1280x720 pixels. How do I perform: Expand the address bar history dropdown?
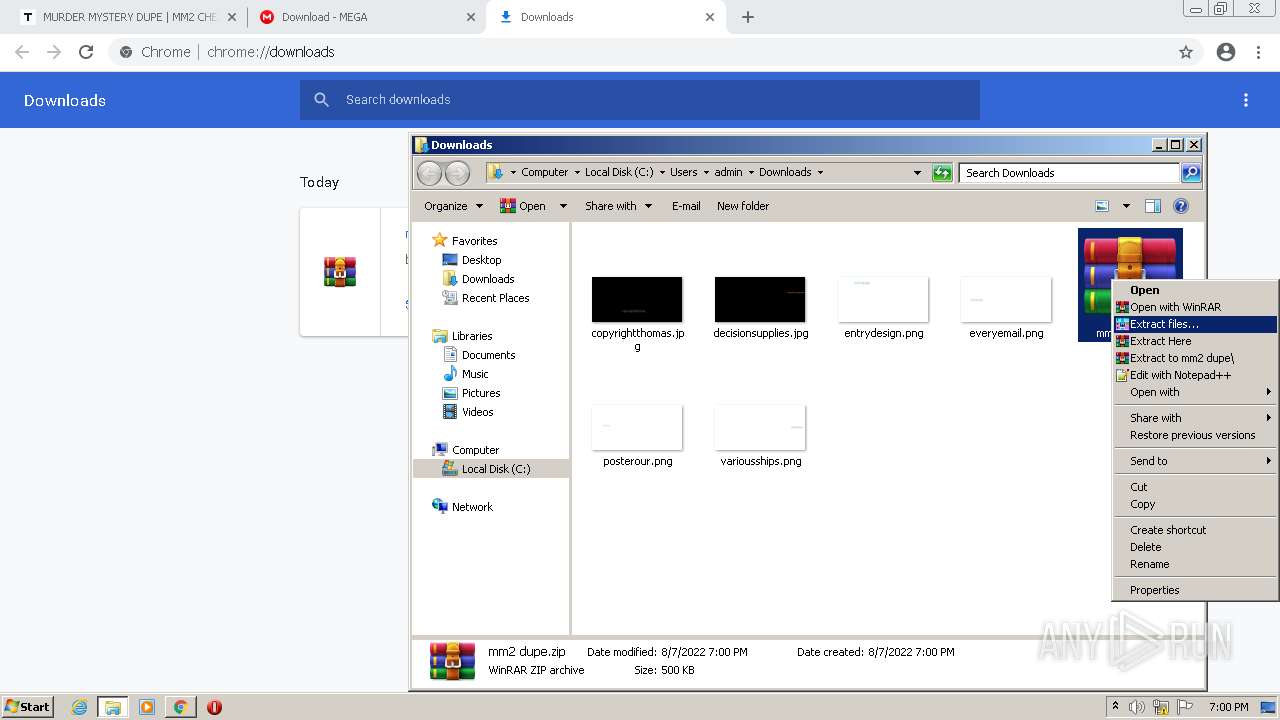pos(917,173)
